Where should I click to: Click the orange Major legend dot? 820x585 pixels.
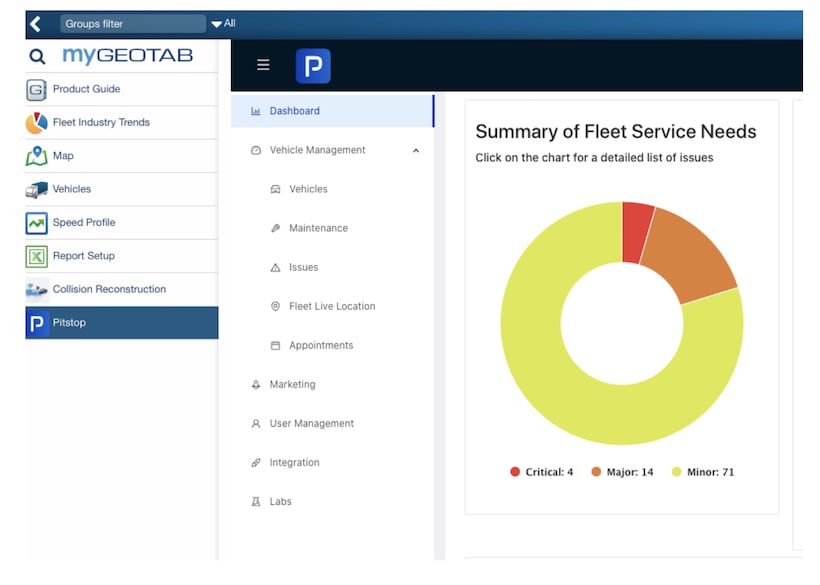[x=596, y=472]
